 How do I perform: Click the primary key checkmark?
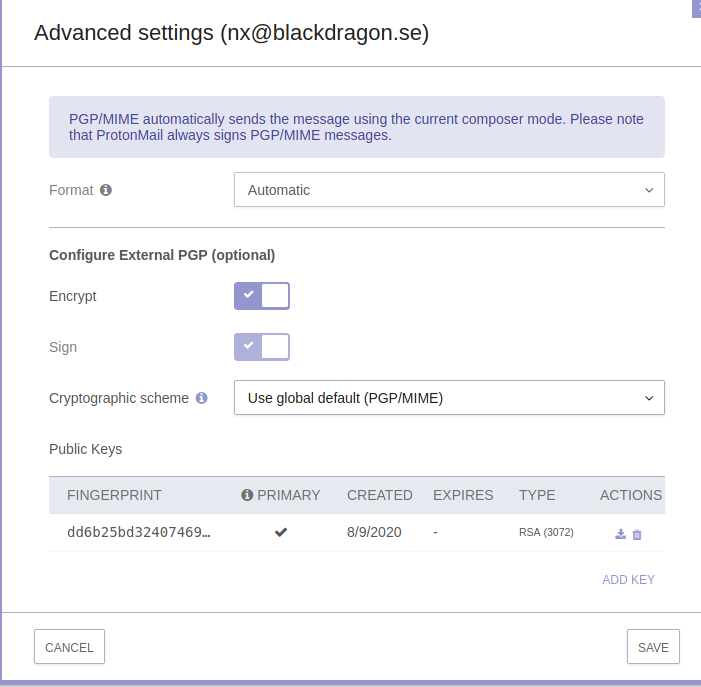281,532
